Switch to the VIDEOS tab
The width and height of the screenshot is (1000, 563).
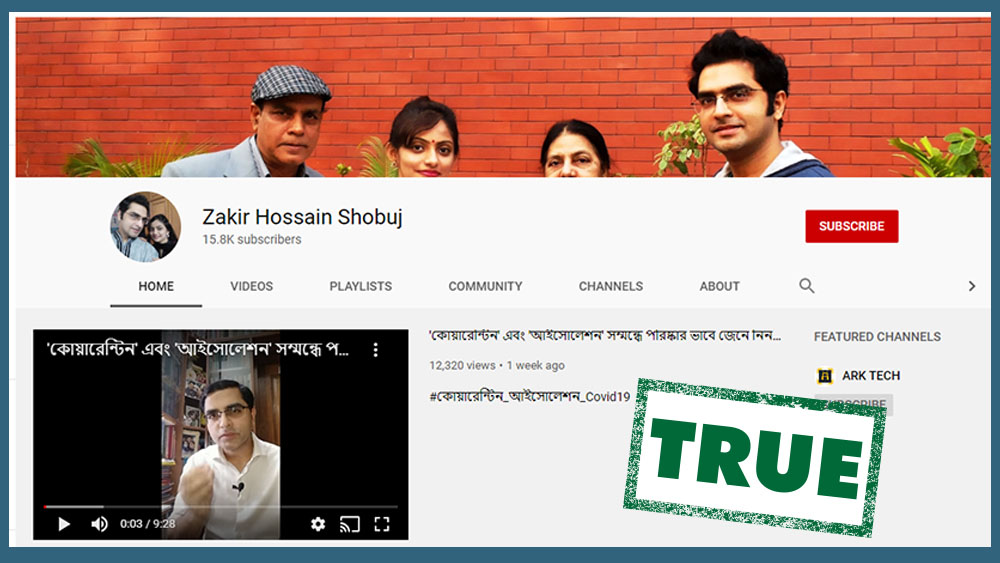[251, 286]
